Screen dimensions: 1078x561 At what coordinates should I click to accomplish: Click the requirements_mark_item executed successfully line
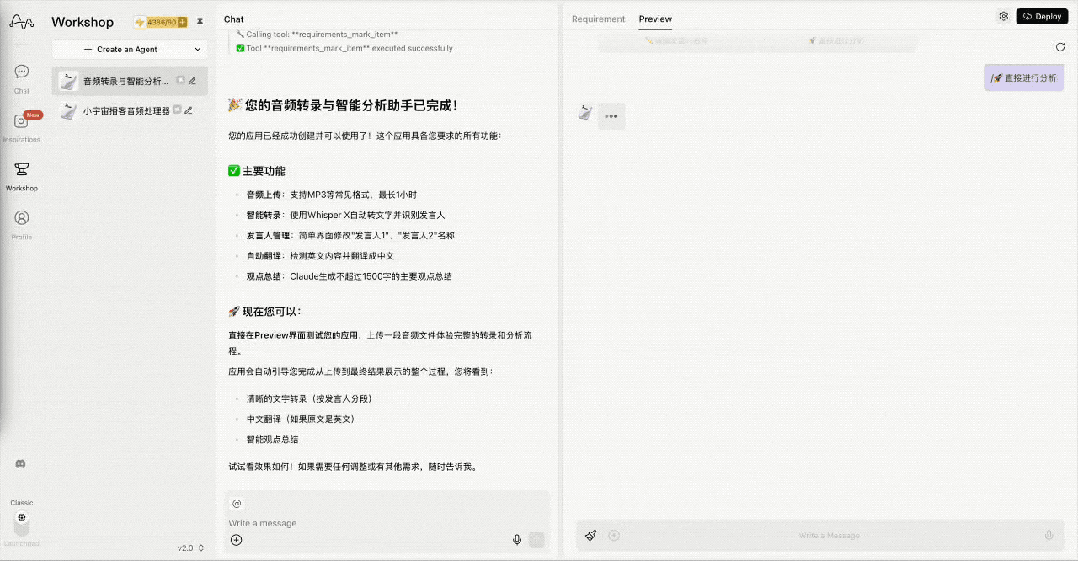tap(344, 48)
